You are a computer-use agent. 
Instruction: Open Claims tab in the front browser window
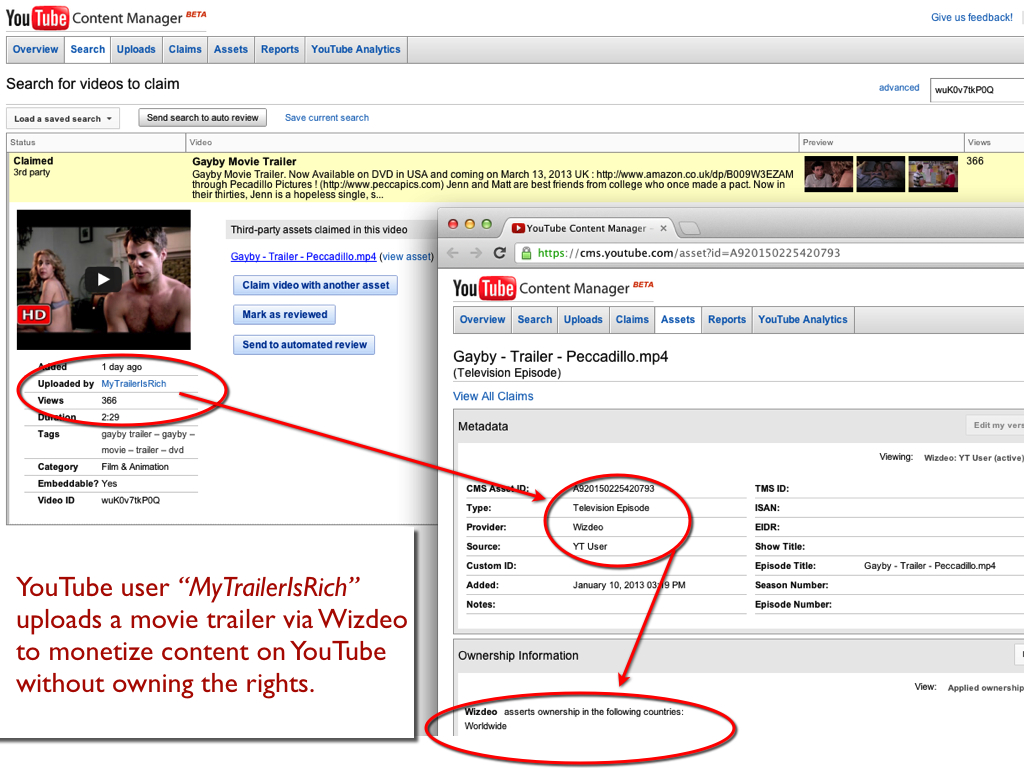click(632, 320)
